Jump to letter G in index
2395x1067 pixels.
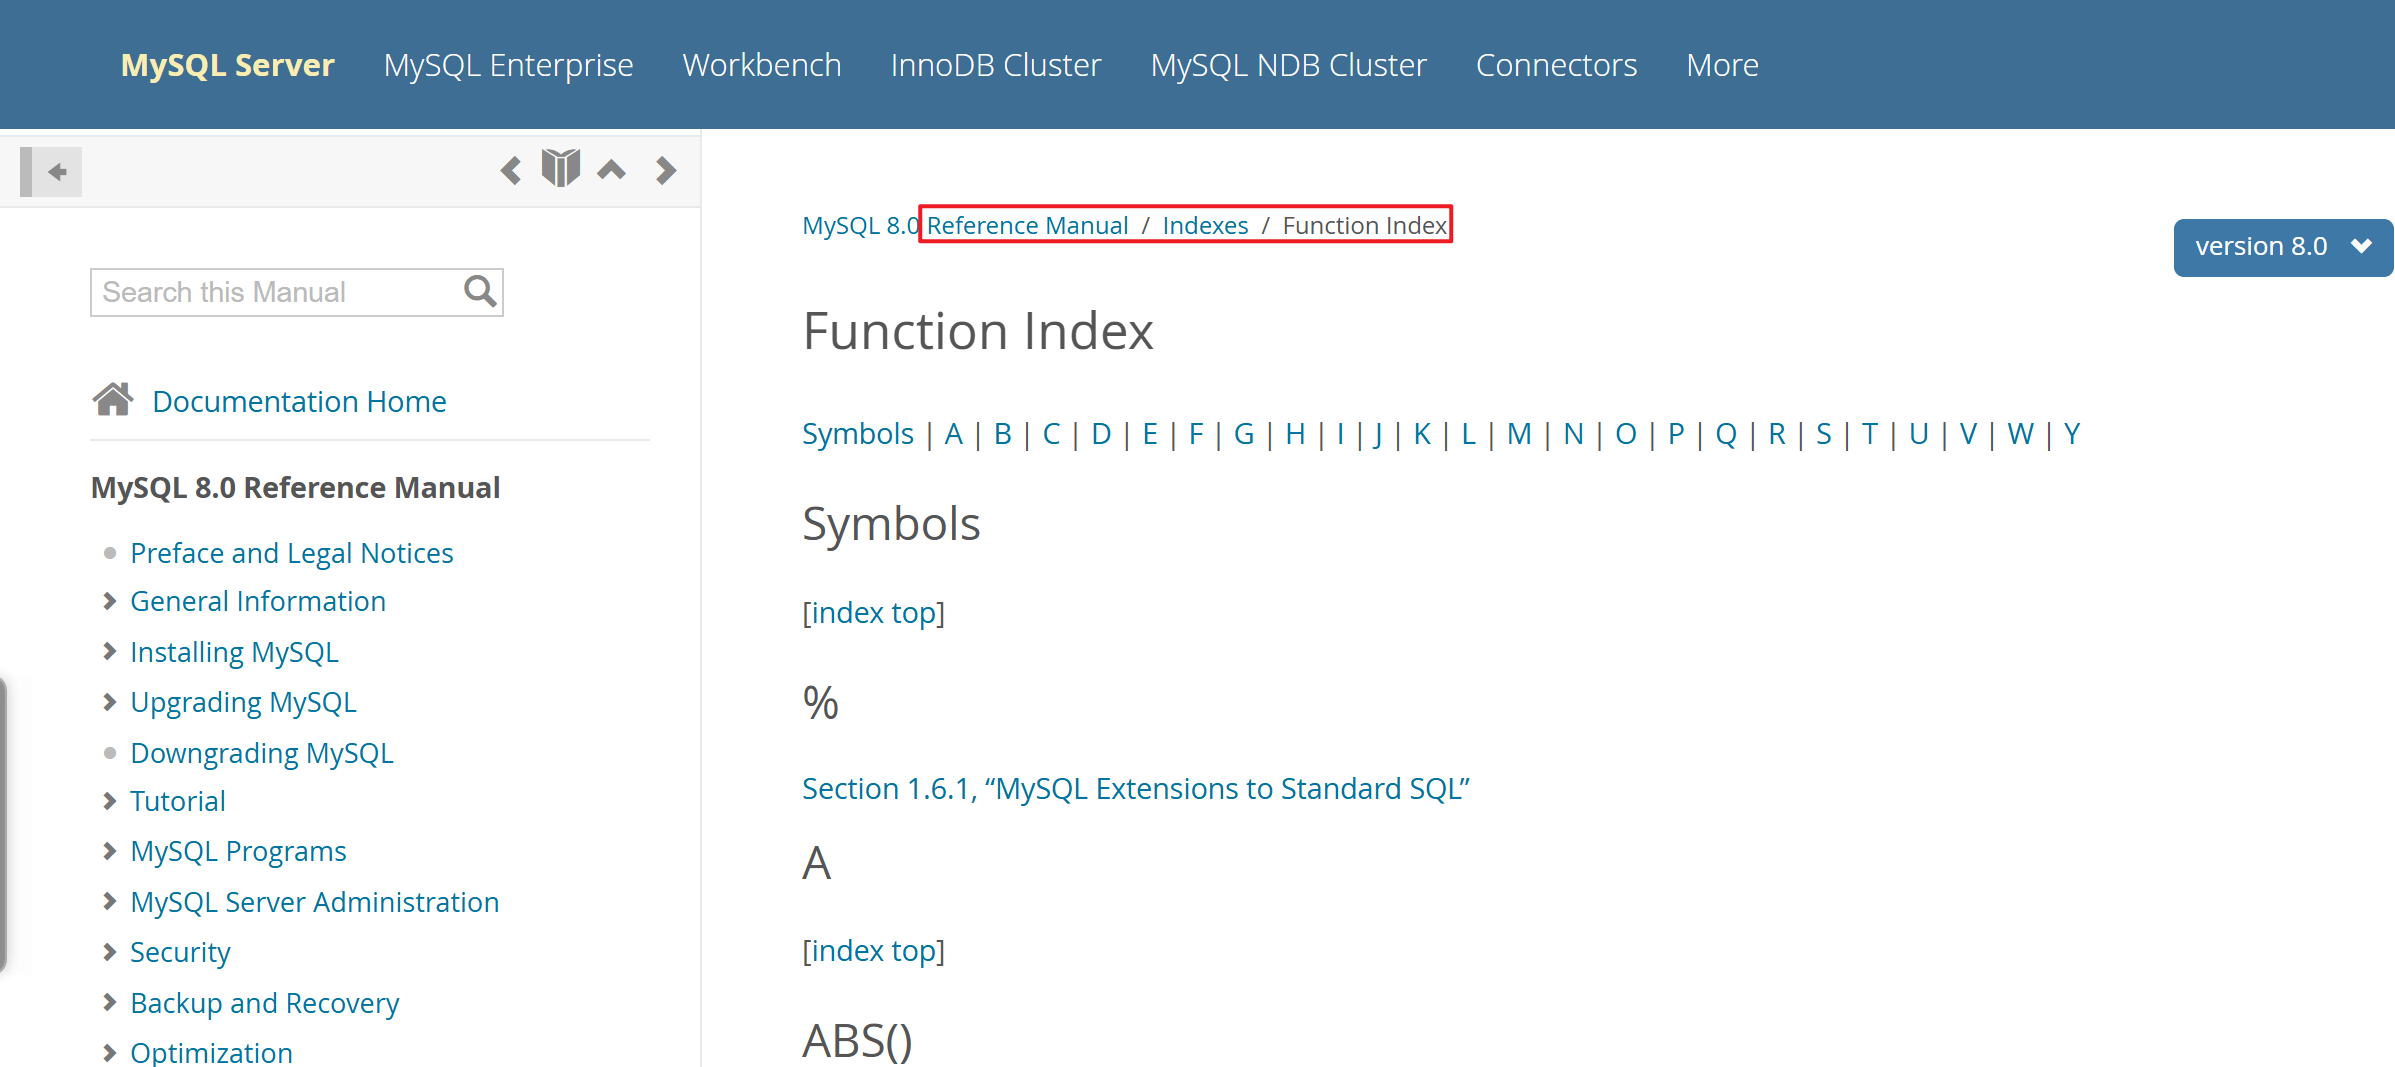pos(1244,434)
